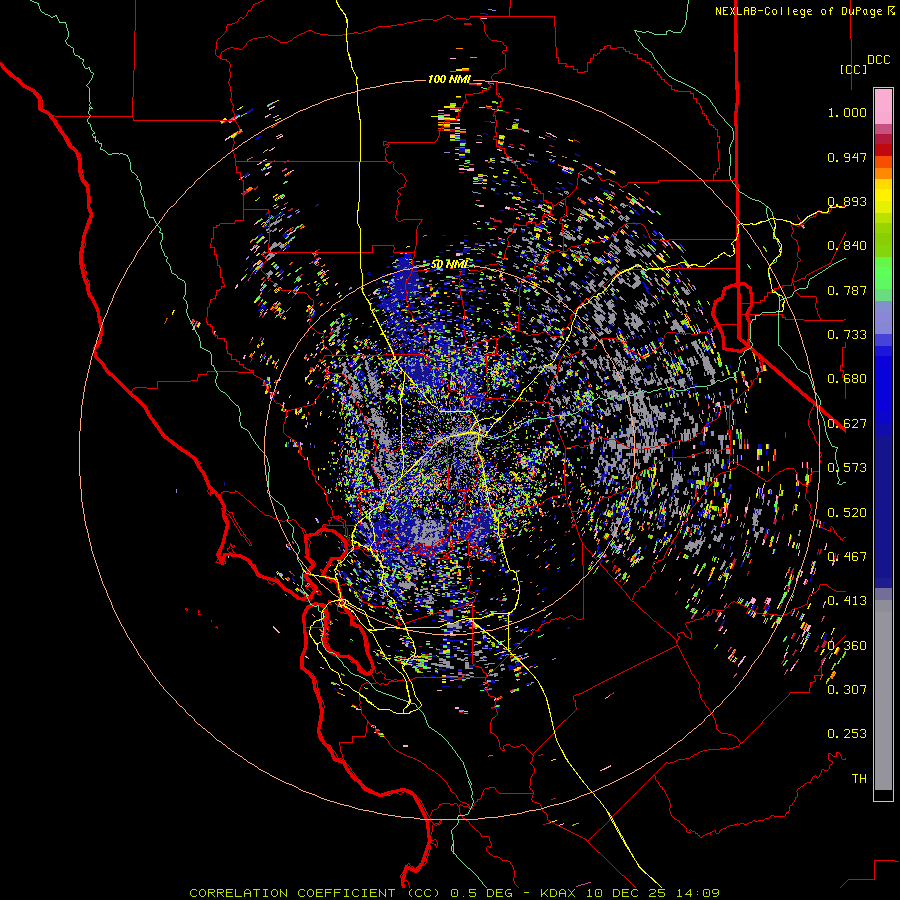Pick the light periwinkle segment near 0.733
This screenshot has height=900, width=900.
pos(883,317)
